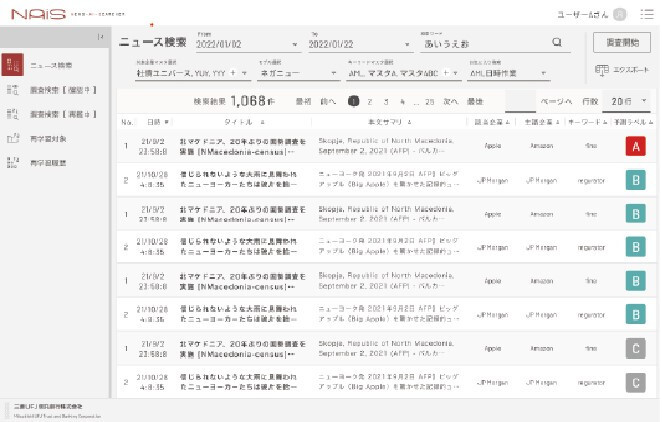Open the user avatar icon
The image size is (662, 422).
(619, 14)
